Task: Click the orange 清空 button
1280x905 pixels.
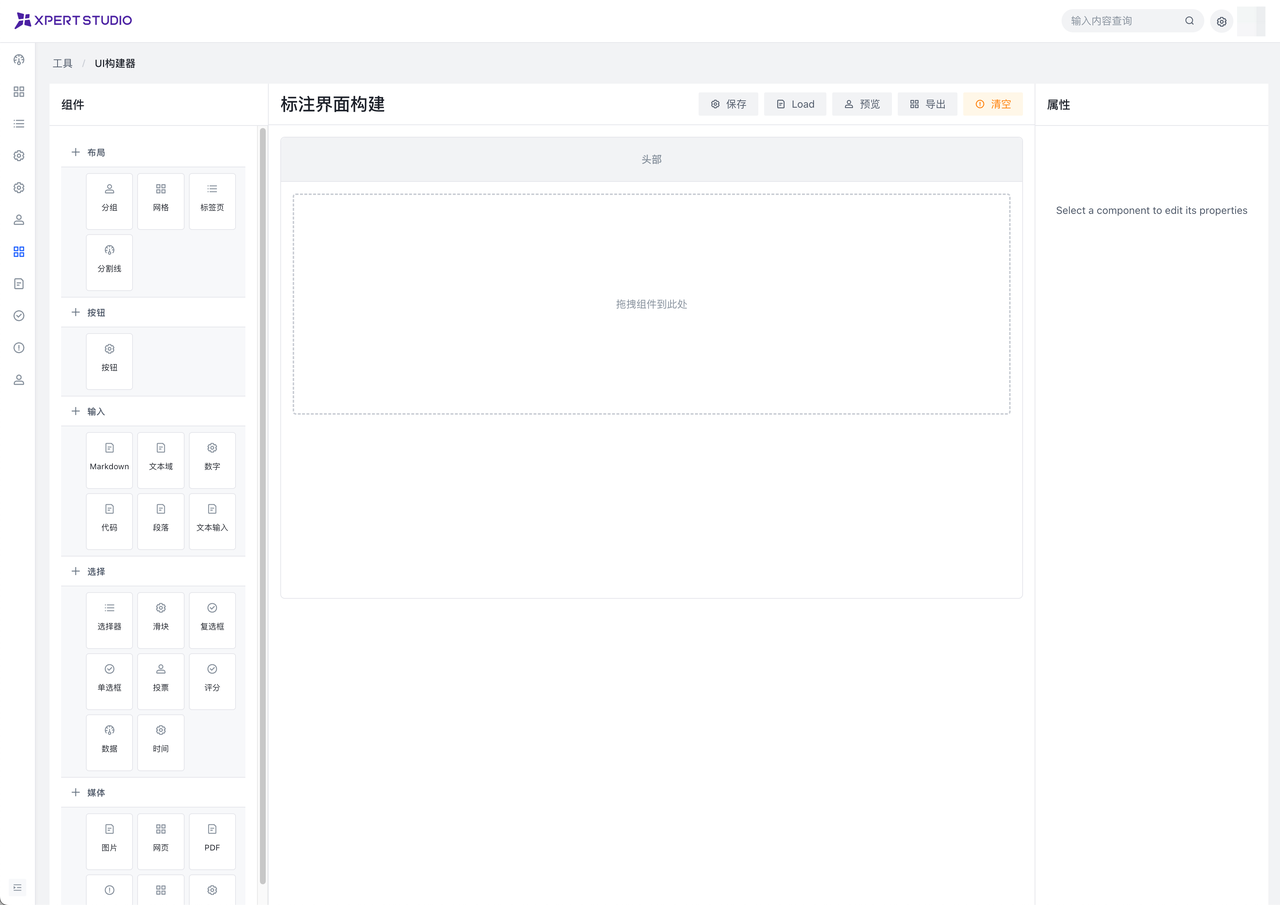Action: [x=993, y=104]
